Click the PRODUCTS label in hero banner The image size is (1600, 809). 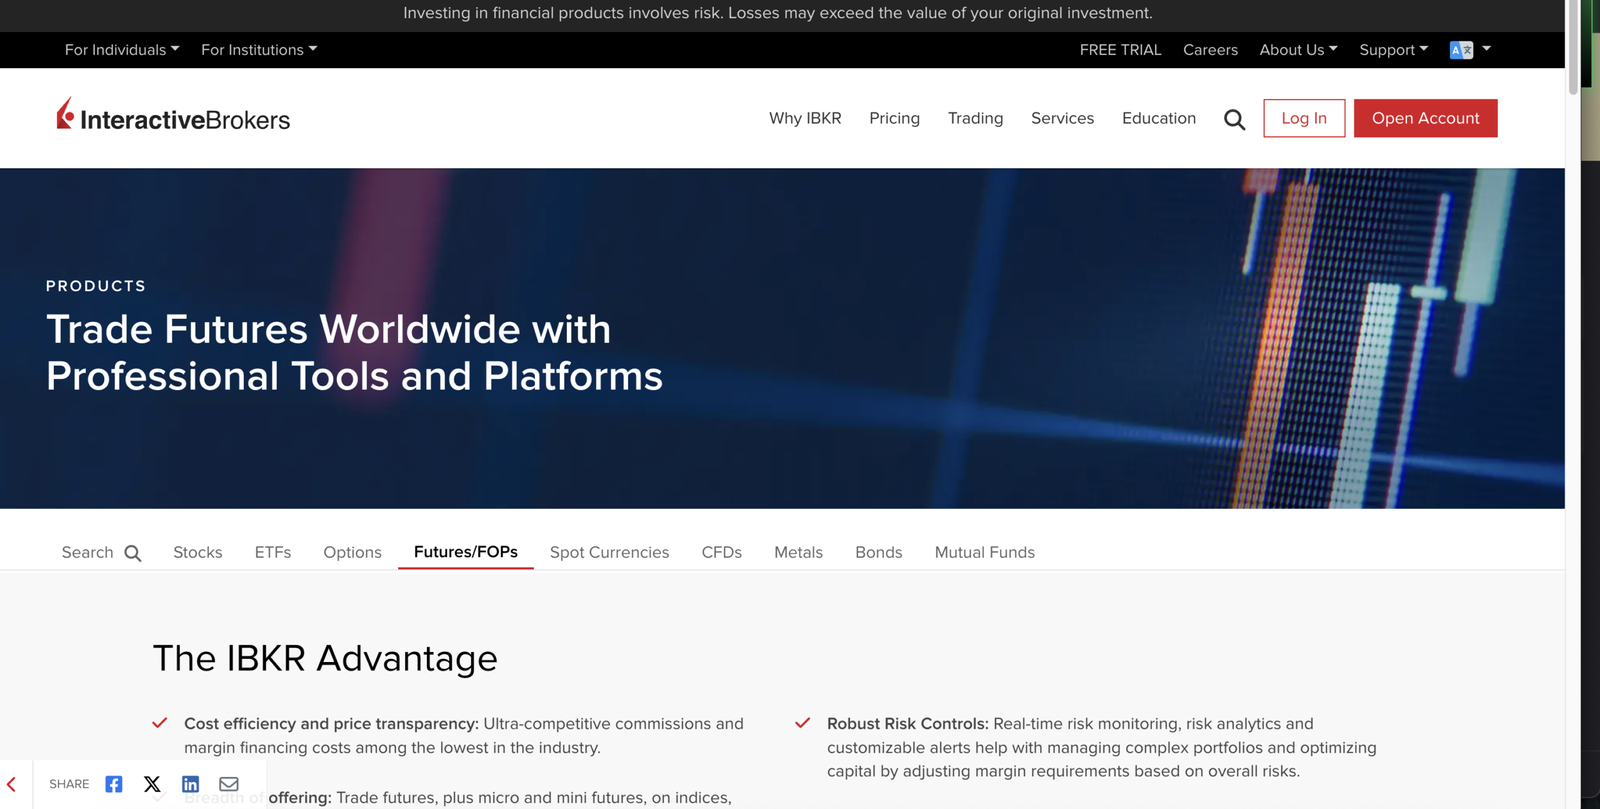click(96, 286)
